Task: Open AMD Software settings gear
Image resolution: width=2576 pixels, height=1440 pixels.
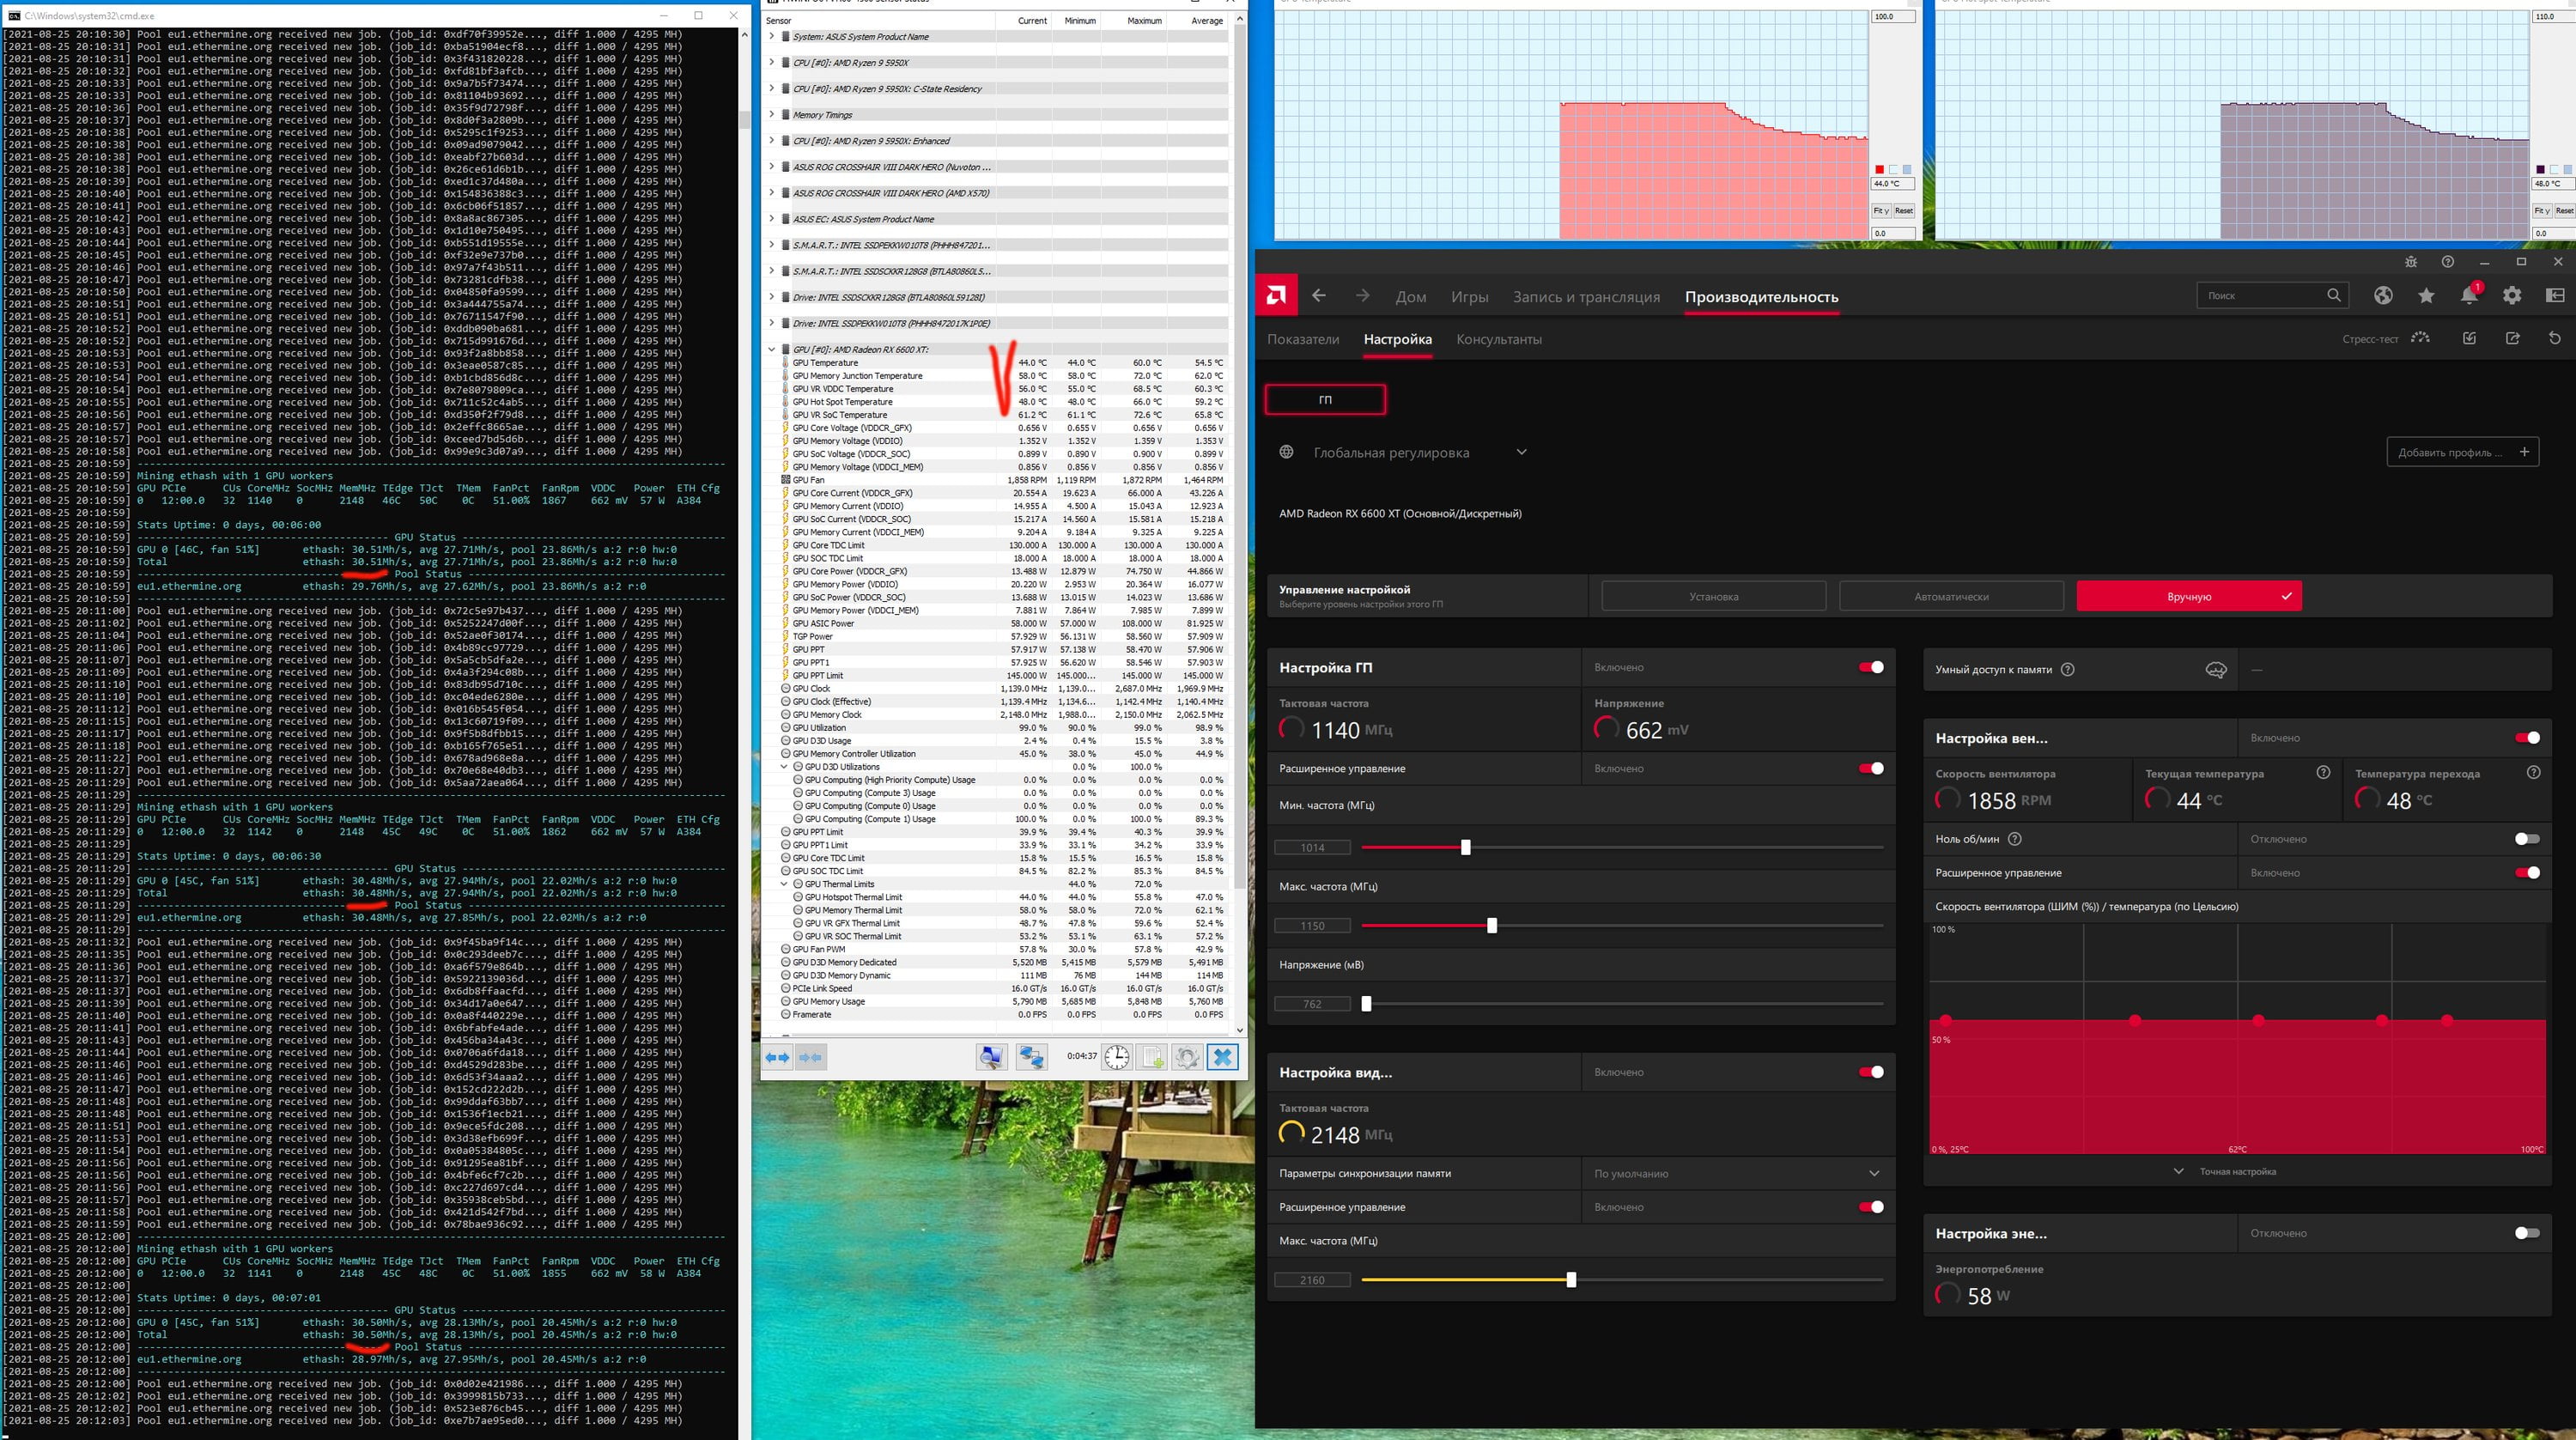Action: tap(2512, 295)
